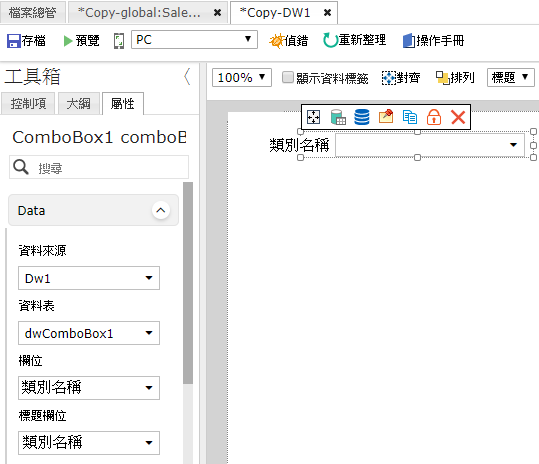Open the 100% zoom dropdown
The image size is (539, 464).
pos(242,77)
